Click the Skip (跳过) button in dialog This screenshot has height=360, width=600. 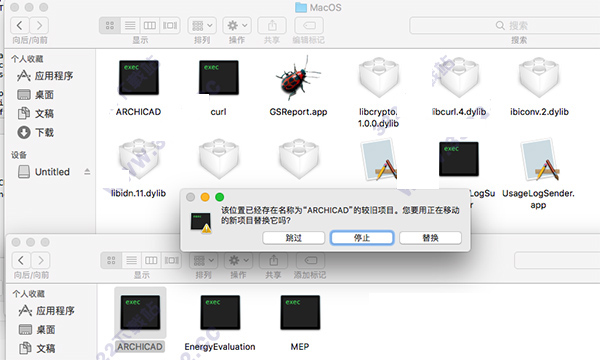pyautogui.click(x=293, y=238)
